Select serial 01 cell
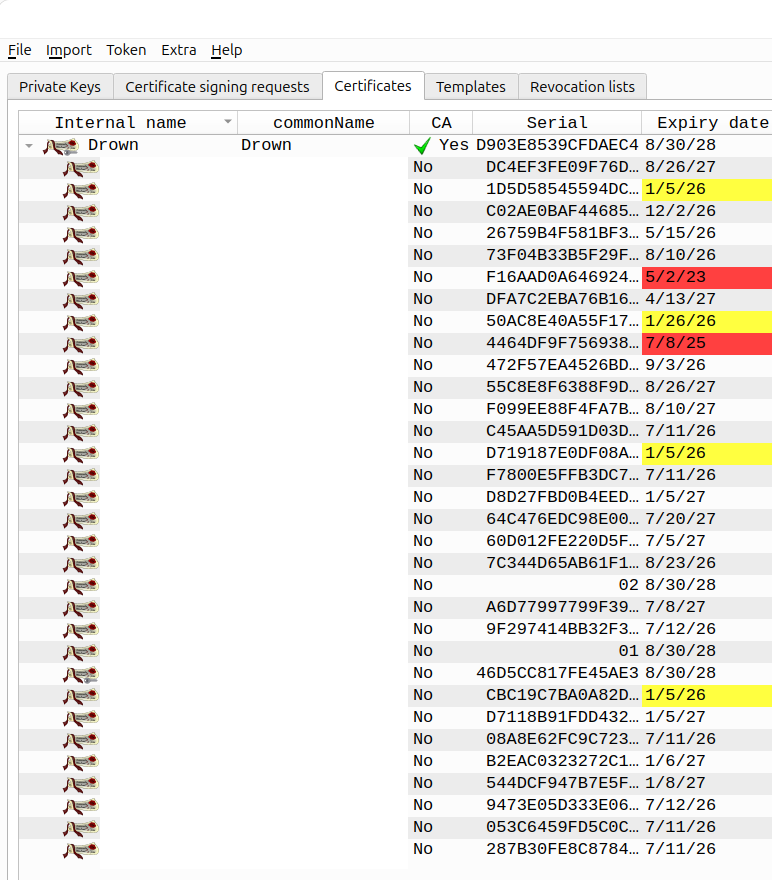This screenshot has height=880, width=772. 557,651
